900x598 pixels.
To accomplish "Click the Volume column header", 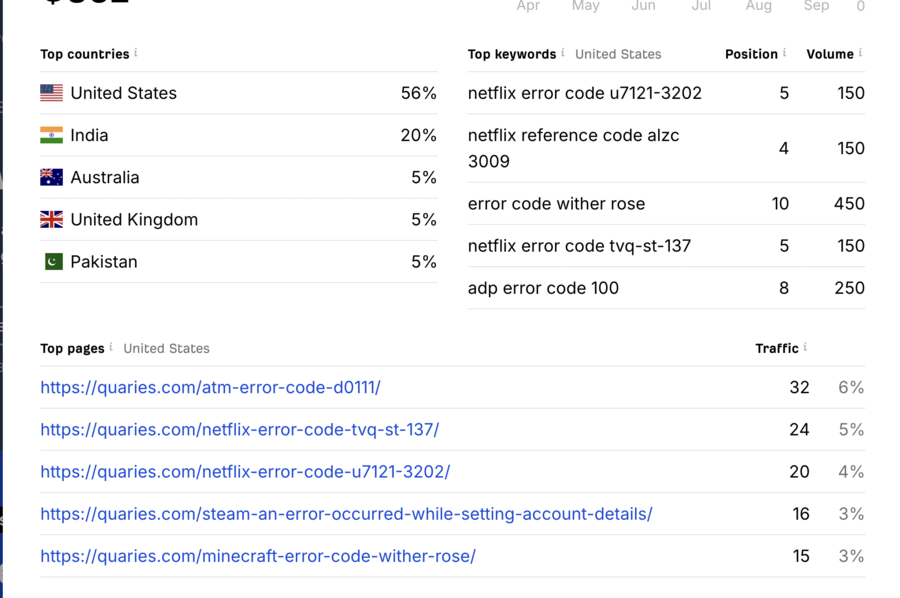I will point(829,54).
